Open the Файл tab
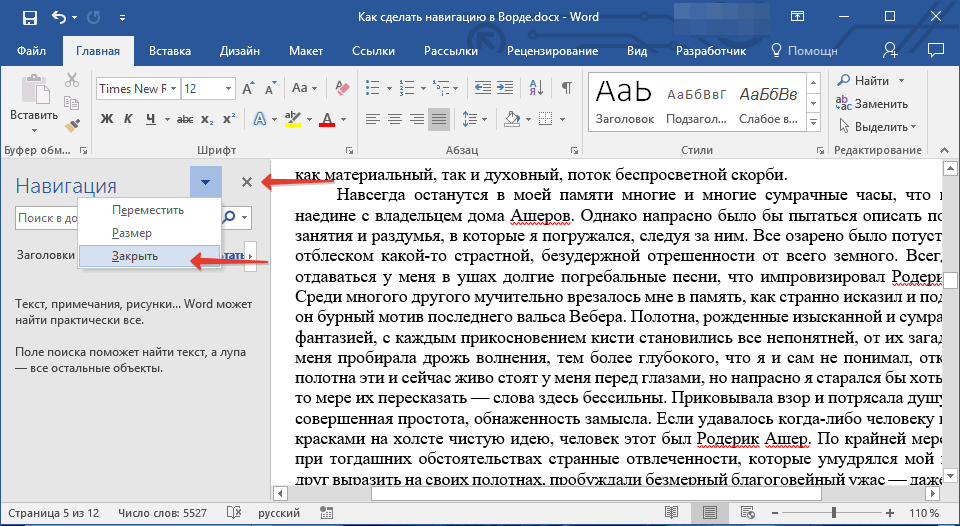960x526 pixels. click(31, 51)
